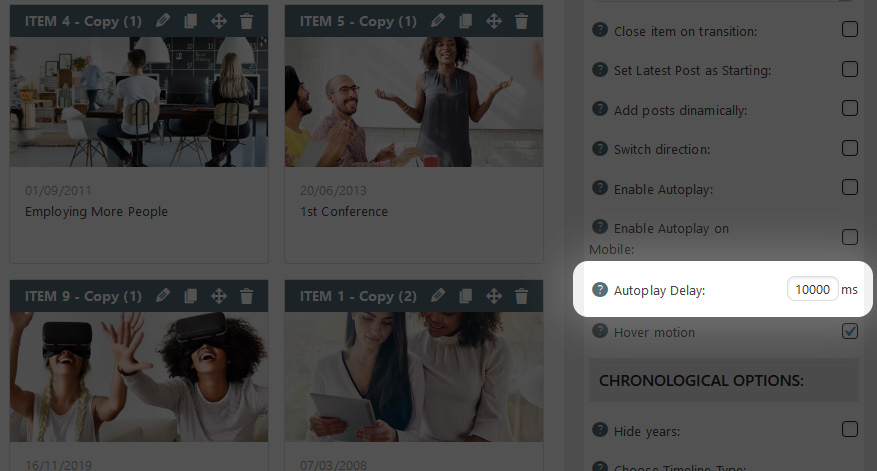Open tablet women image on ITEM 1
Image resolution: width=877 pixels, height=471 pixels.
click(x=414, y=376)
